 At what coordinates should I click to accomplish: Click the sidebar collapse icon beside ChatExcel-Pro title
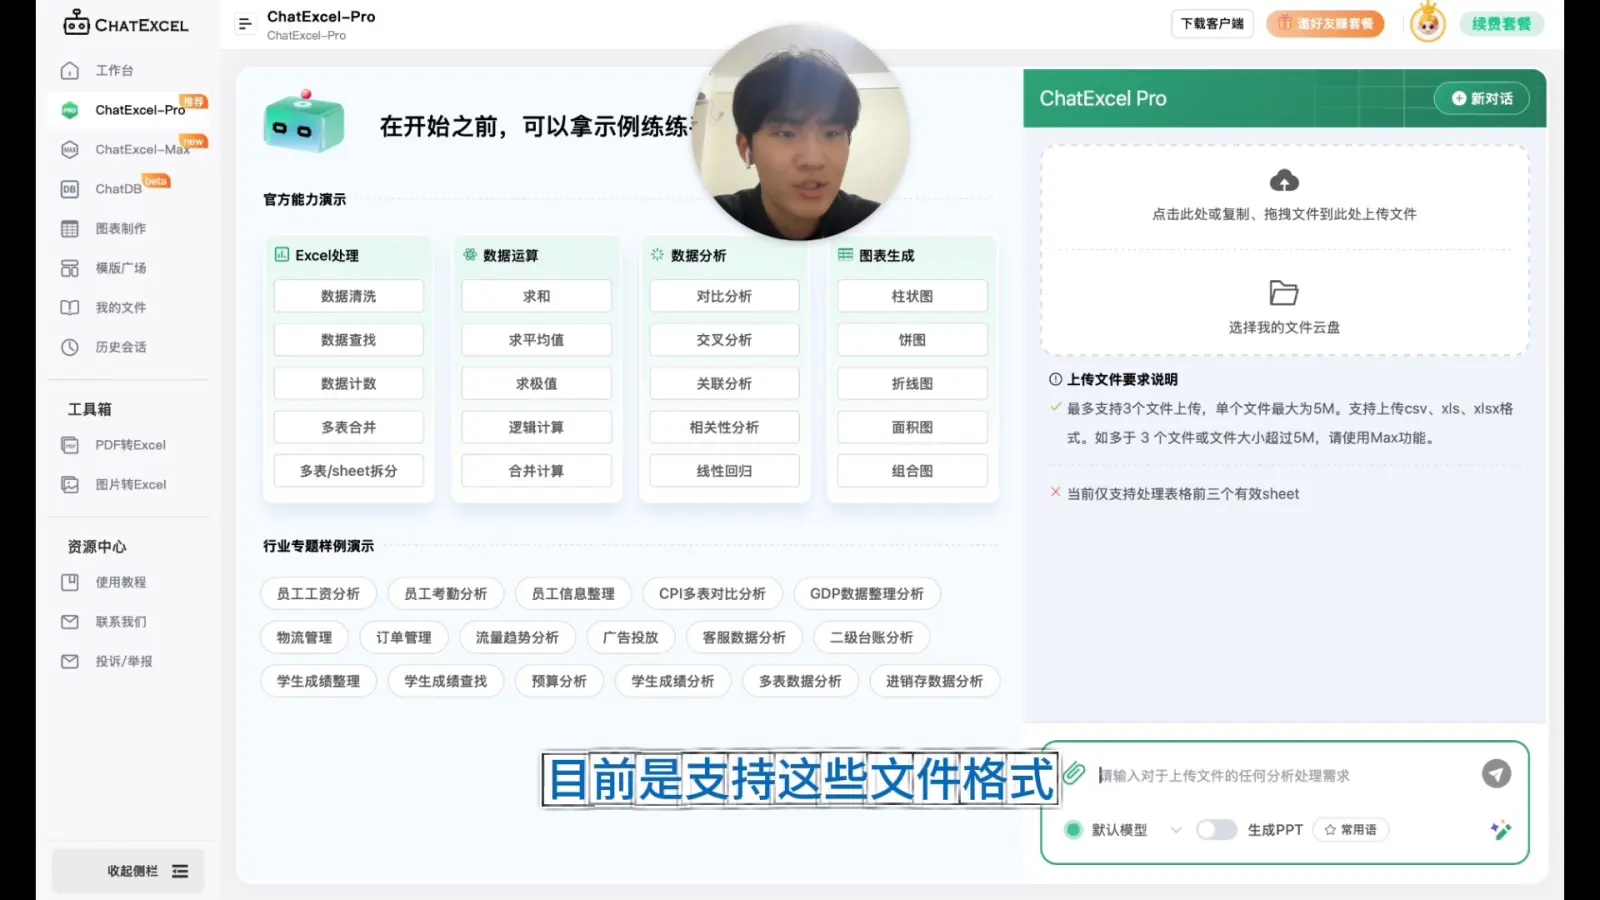tap(245, 24)
